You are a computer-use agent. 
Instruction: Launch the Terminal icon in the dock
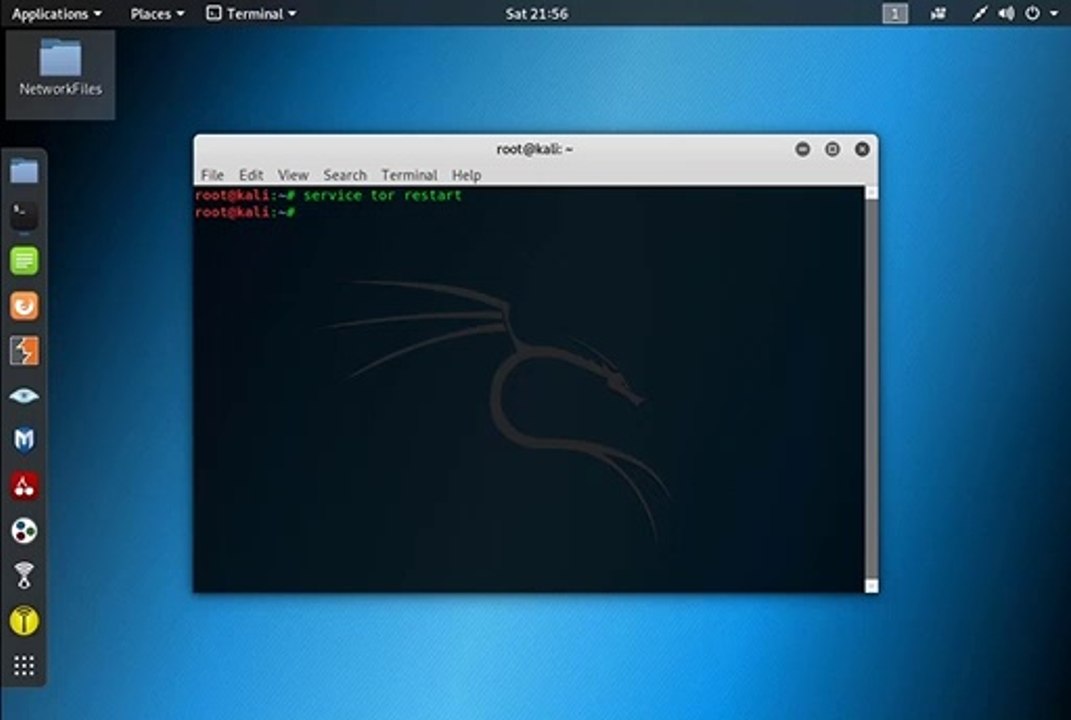[x=24, y=216]
